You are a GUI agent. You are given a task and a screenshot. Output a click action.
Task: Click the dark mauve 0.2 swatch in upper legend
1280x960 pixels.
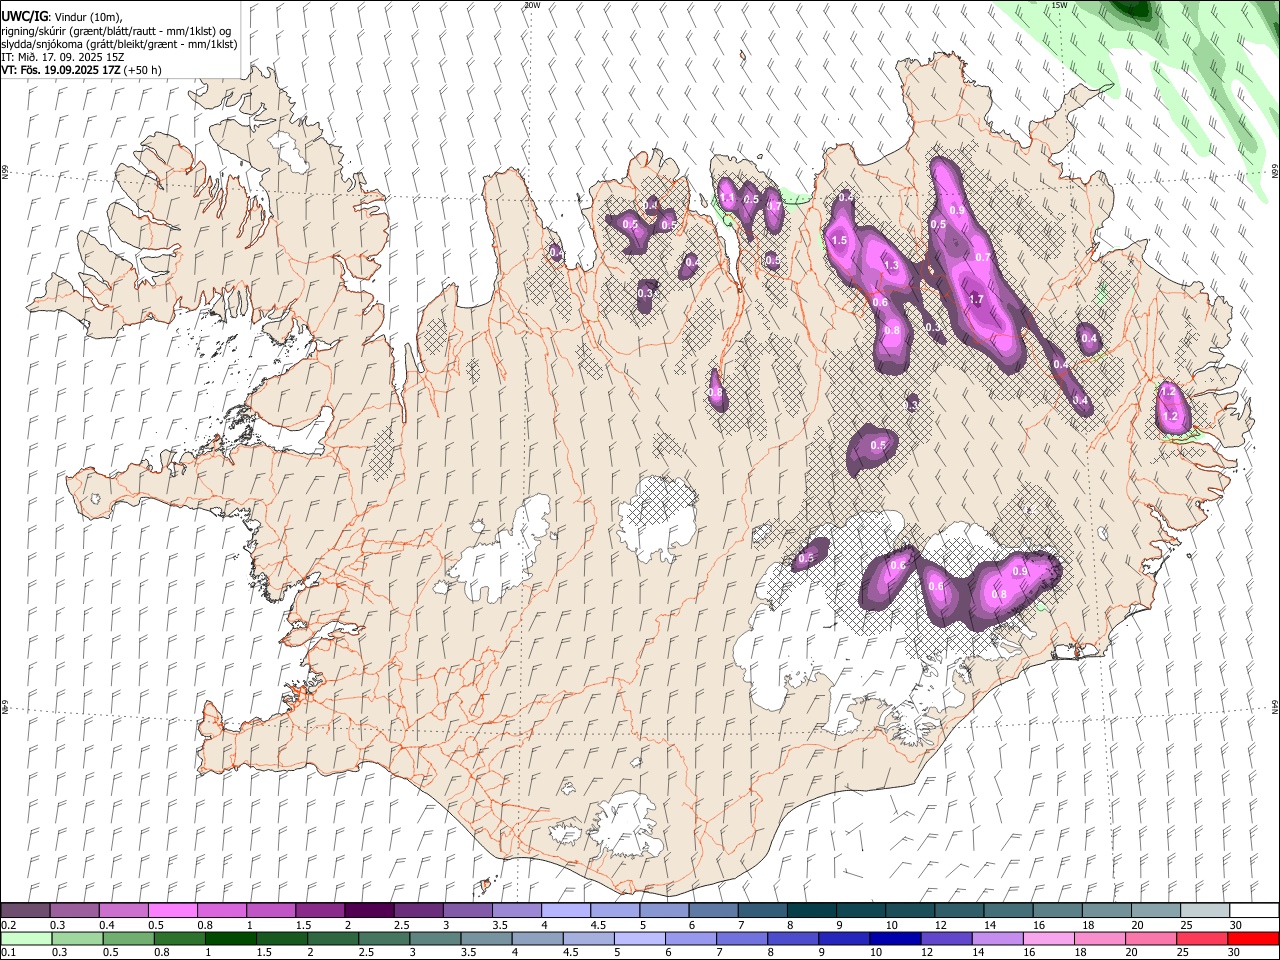click(26, 910)
